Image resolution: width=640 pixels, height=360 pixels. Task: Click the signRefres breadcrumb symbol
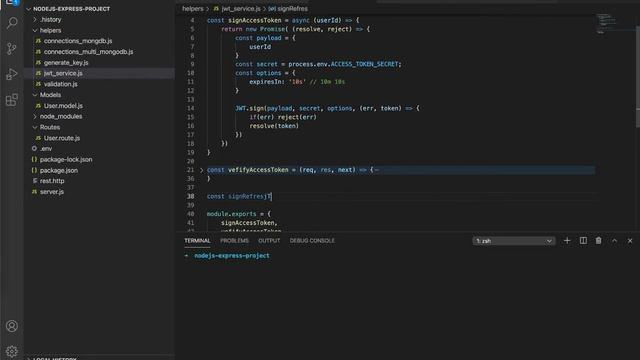[293, 9]
